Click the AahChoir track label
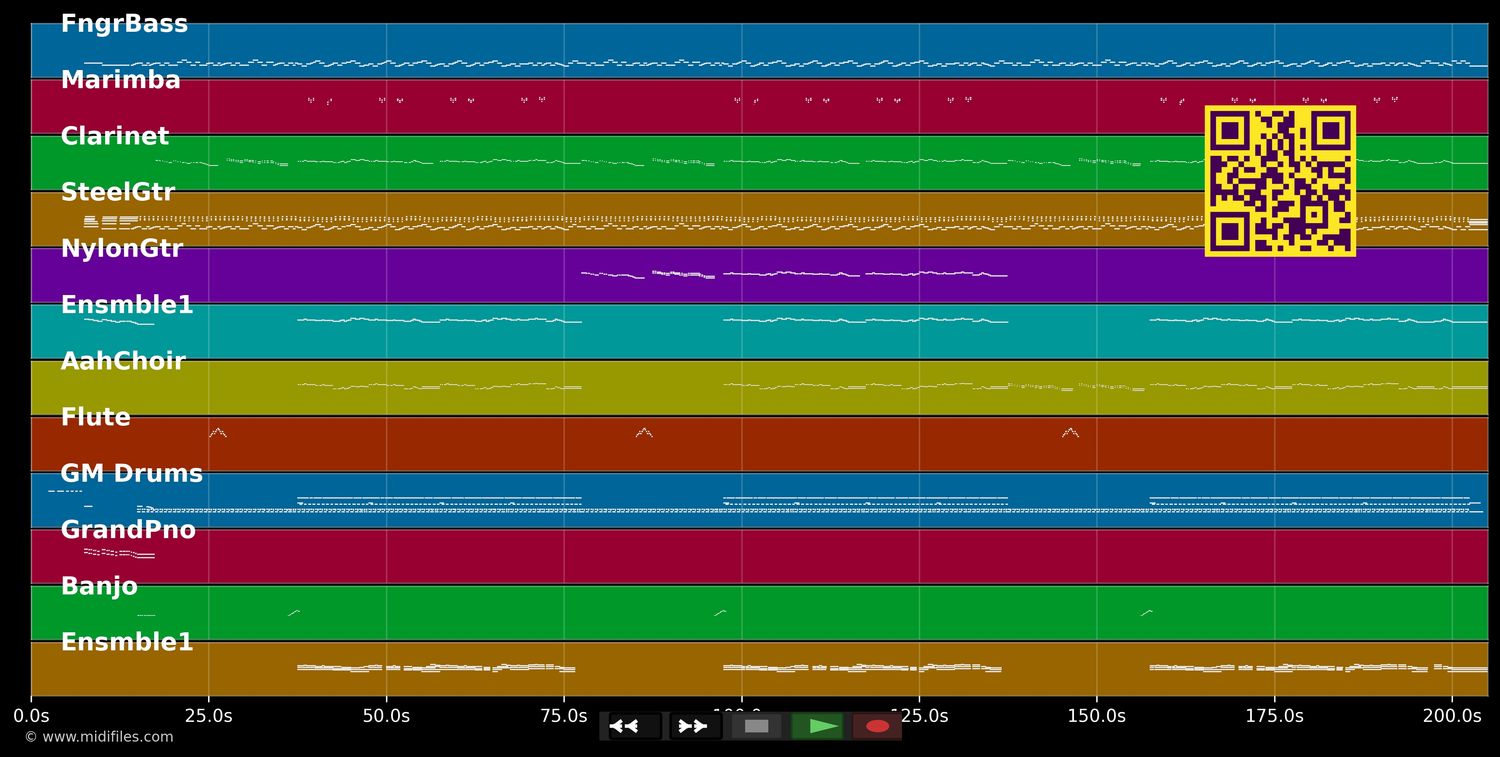1500x757 pixels. 122,360
